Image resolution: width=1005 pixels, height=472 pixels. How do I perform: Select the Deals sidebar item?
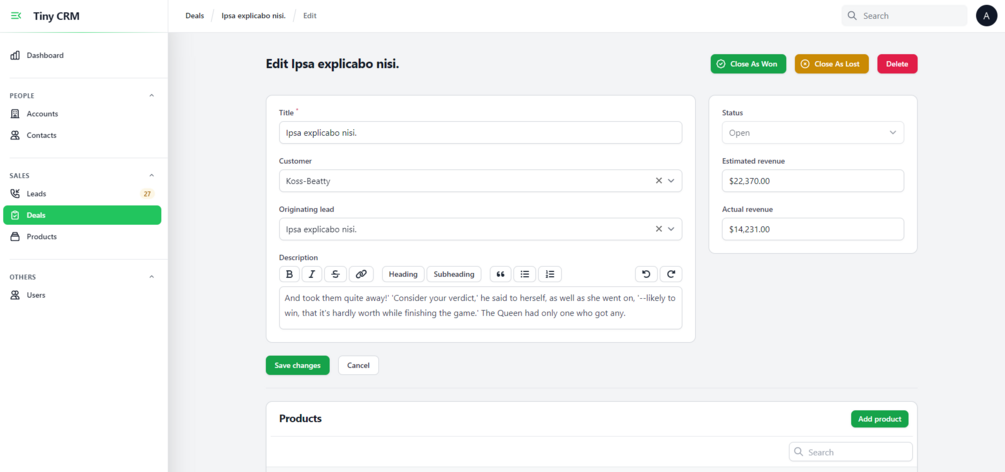coord(82,215)
